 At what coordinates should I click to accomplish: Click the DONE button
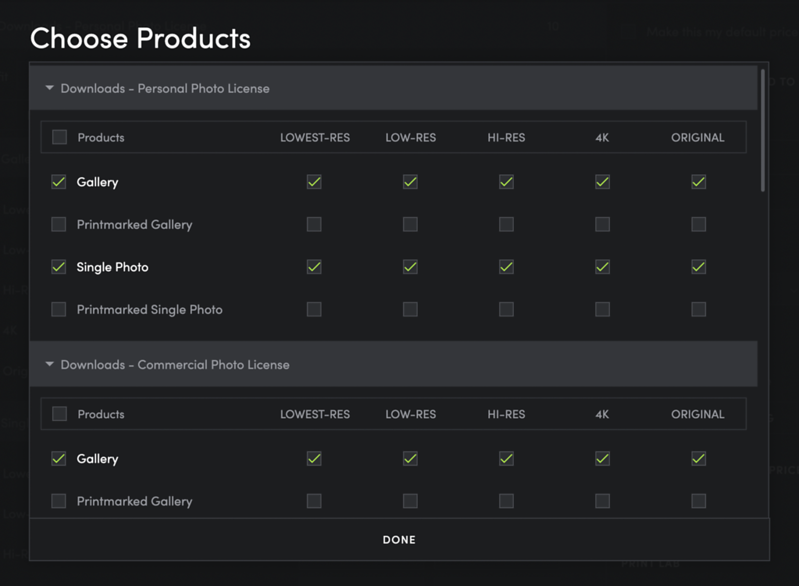[399, 540]
